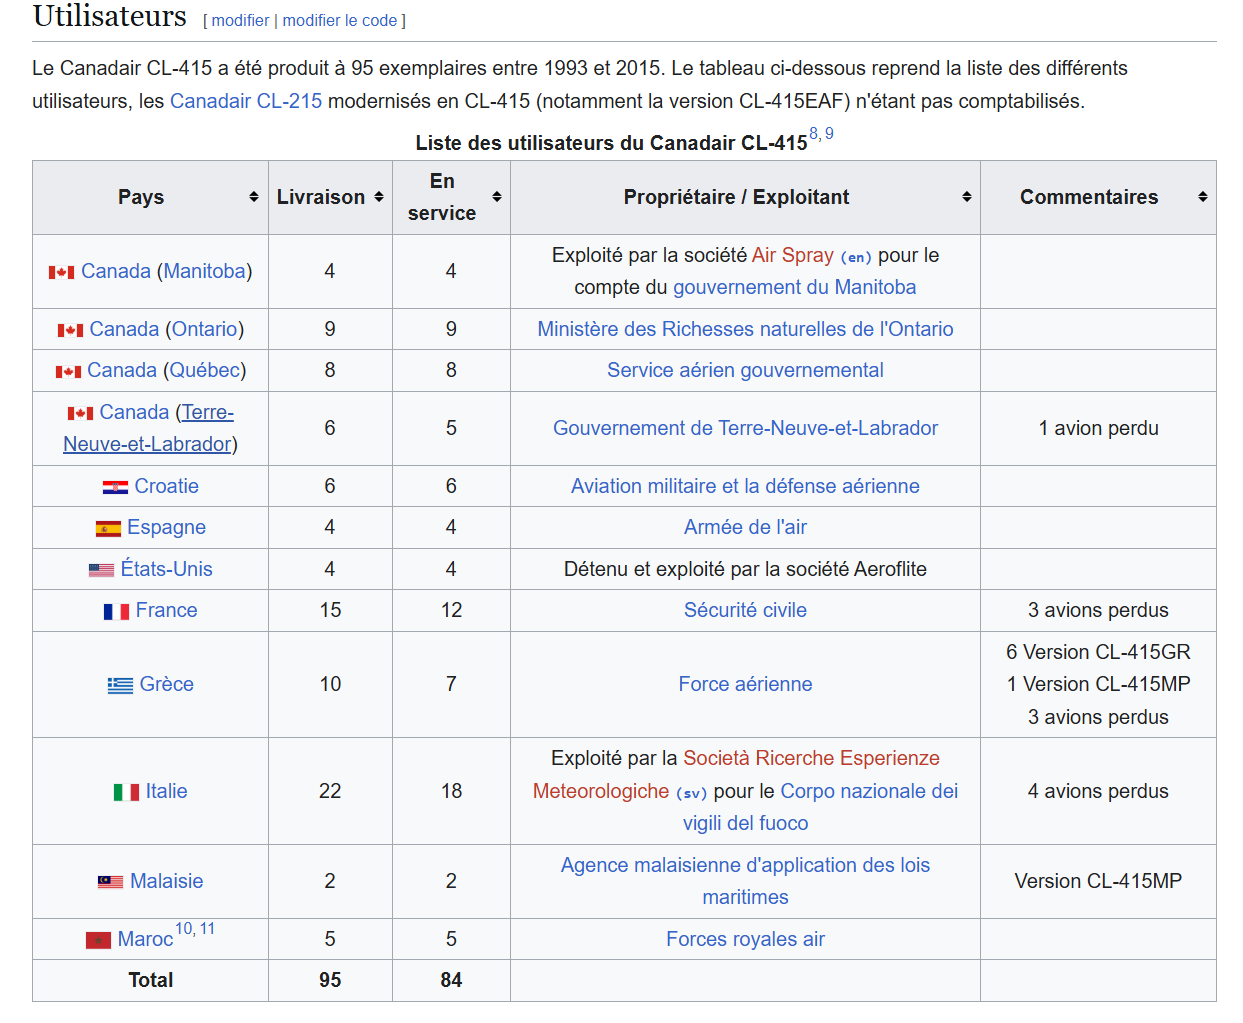This screenshot has width=1243, height=1023.
Task: Open the Manitoba link
Action: click(205, 271)
